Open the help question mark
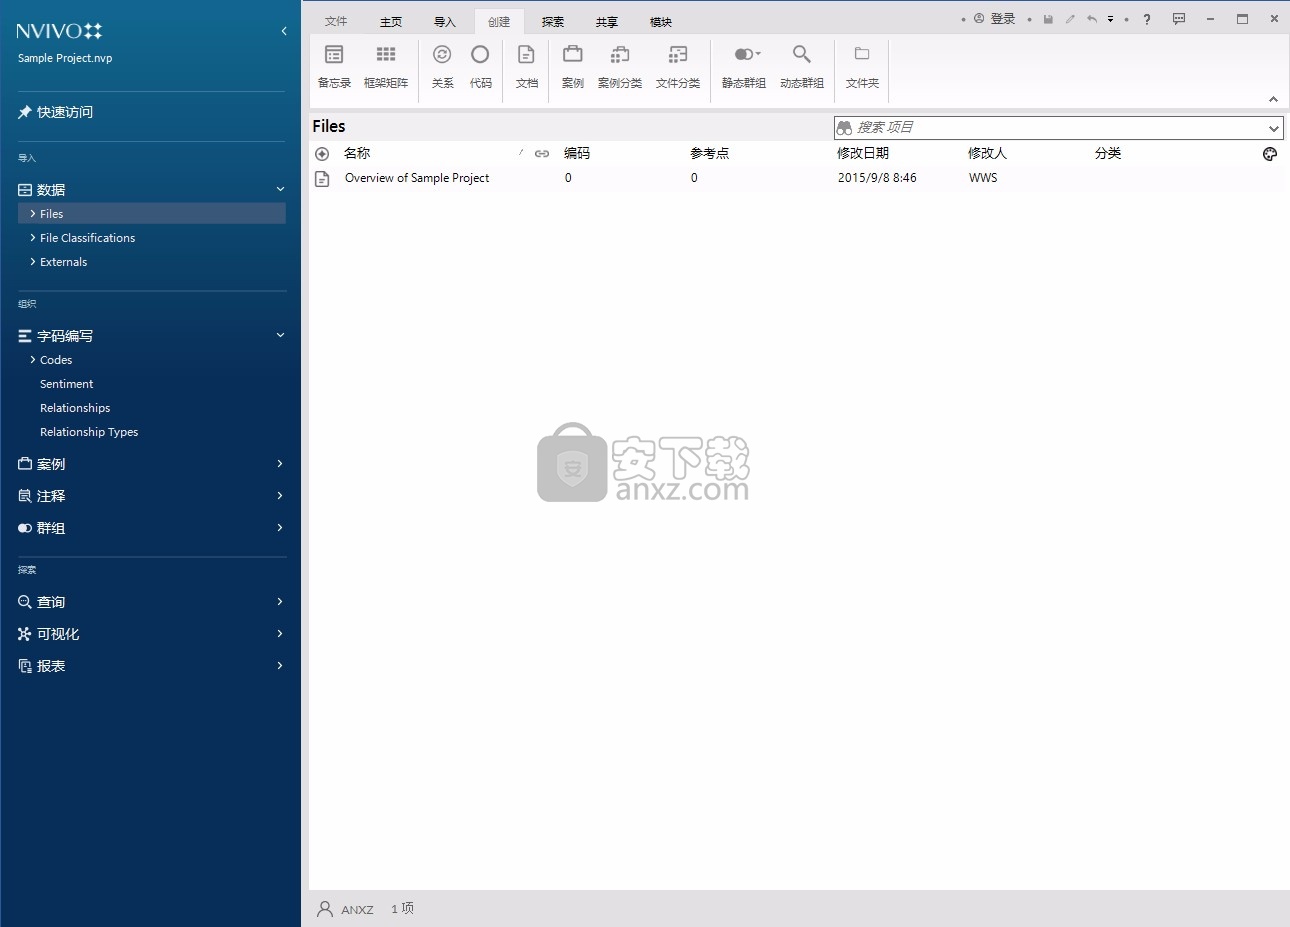 [x=1147, y=19]
